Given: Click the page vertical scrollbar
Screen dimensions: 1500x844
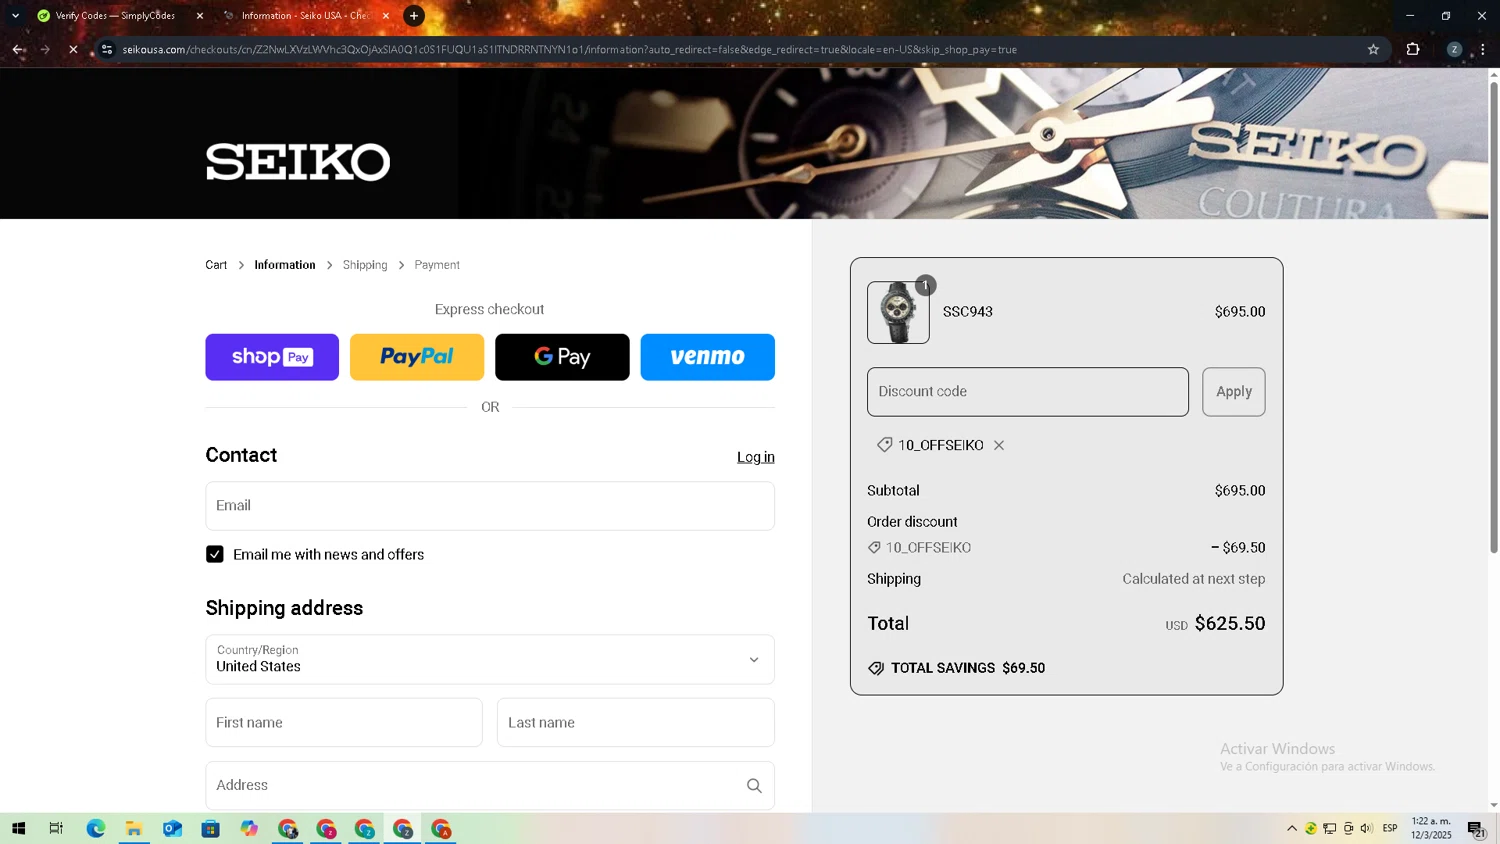Looking at the screenshot, I should coord(1494,318).
